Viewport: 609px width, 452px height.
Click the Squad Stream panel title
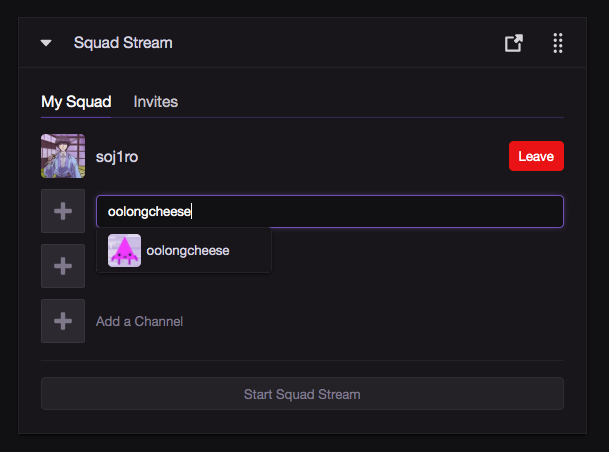(123, 43)
